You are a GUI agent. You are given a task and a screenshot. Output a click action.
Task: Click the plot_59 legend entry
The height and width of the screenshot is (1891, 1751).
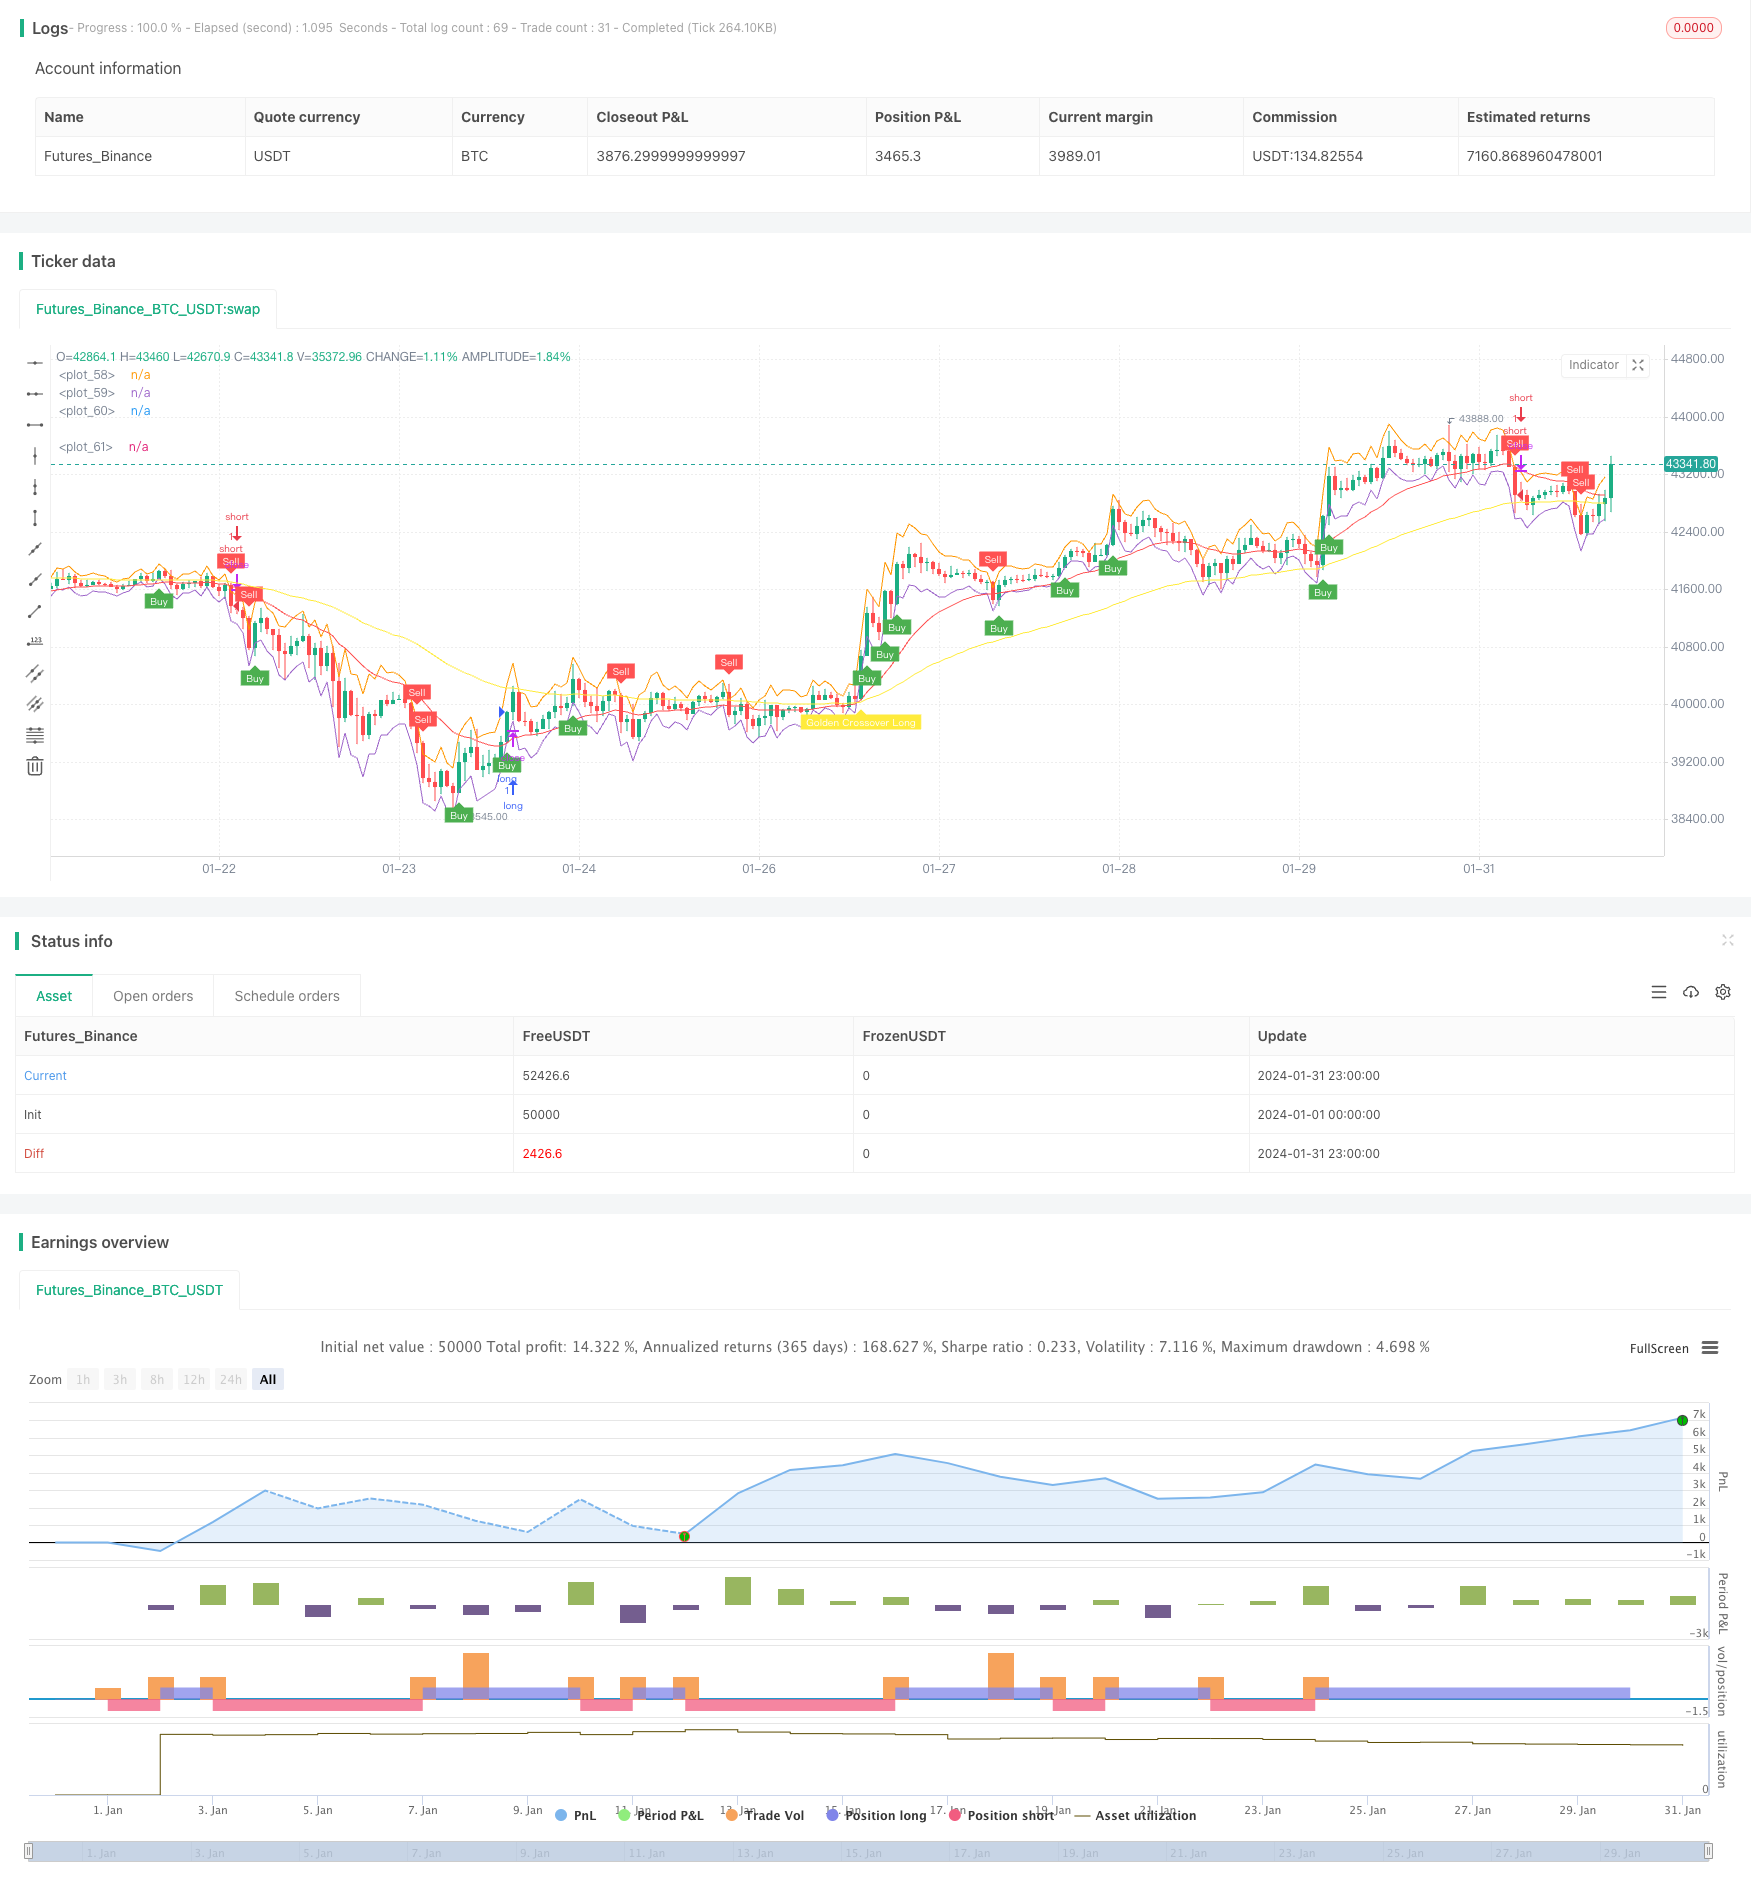point(104,393)
